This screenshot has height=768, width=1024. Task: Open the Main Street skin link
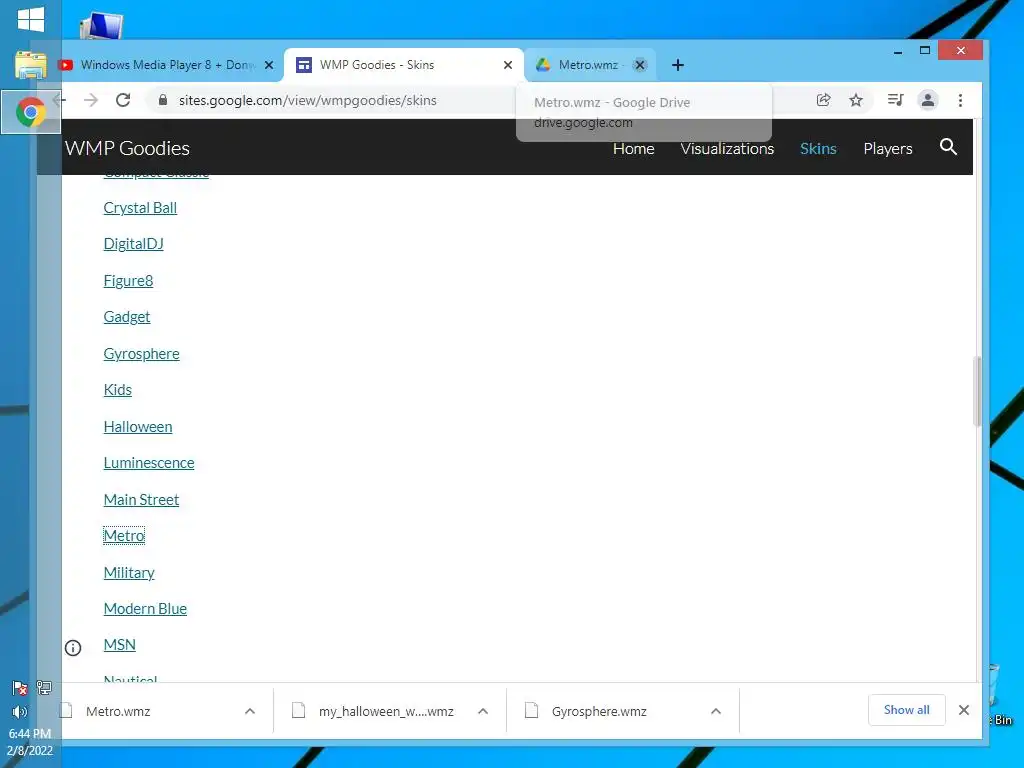[x=141, y=500]
